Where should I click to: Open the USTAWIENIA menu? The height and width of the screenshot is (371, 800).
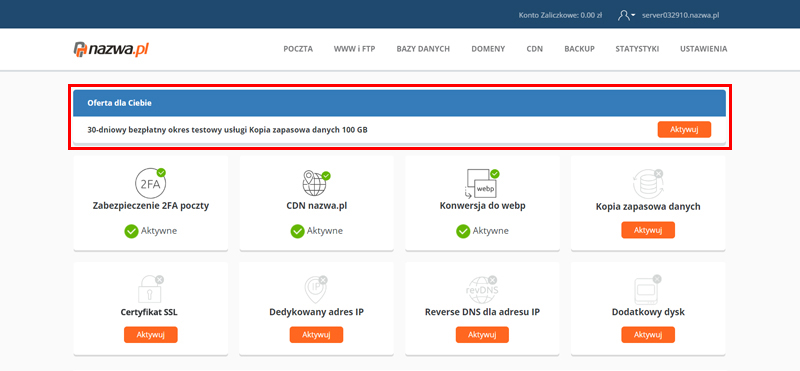pos(704,49)
